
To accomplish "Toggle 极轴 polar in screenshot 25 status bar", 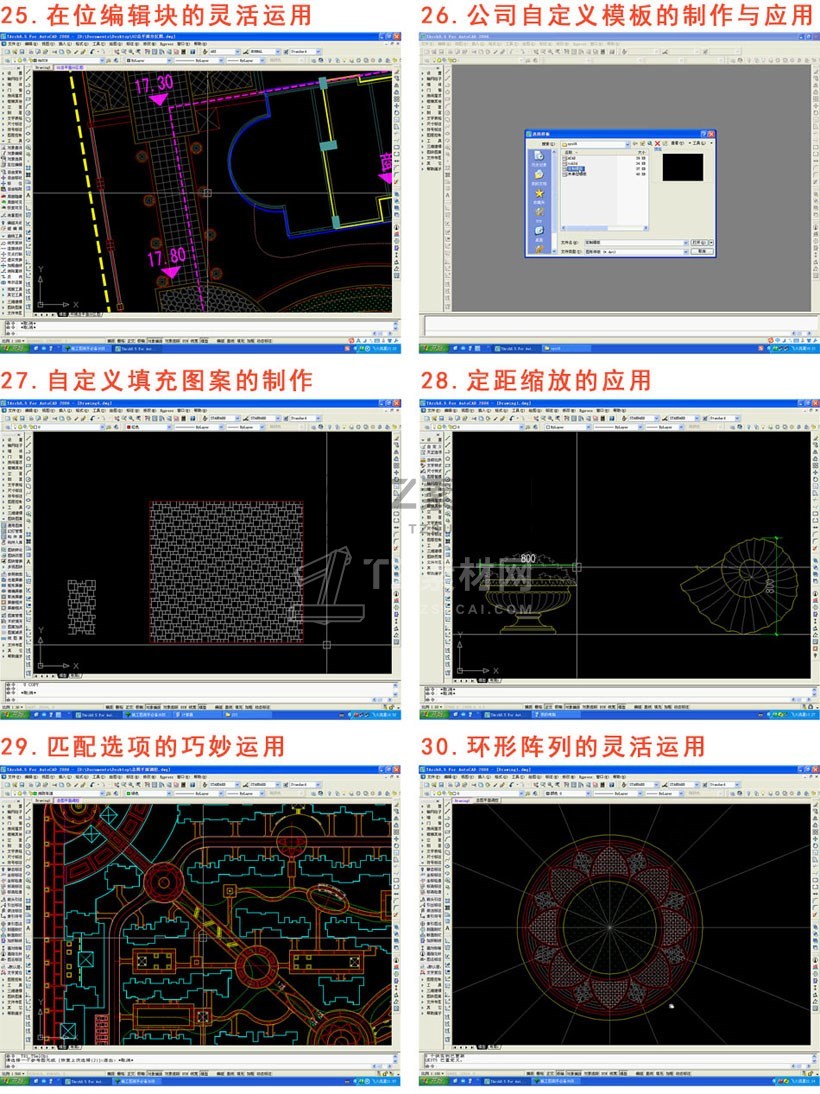I will 140,340.
